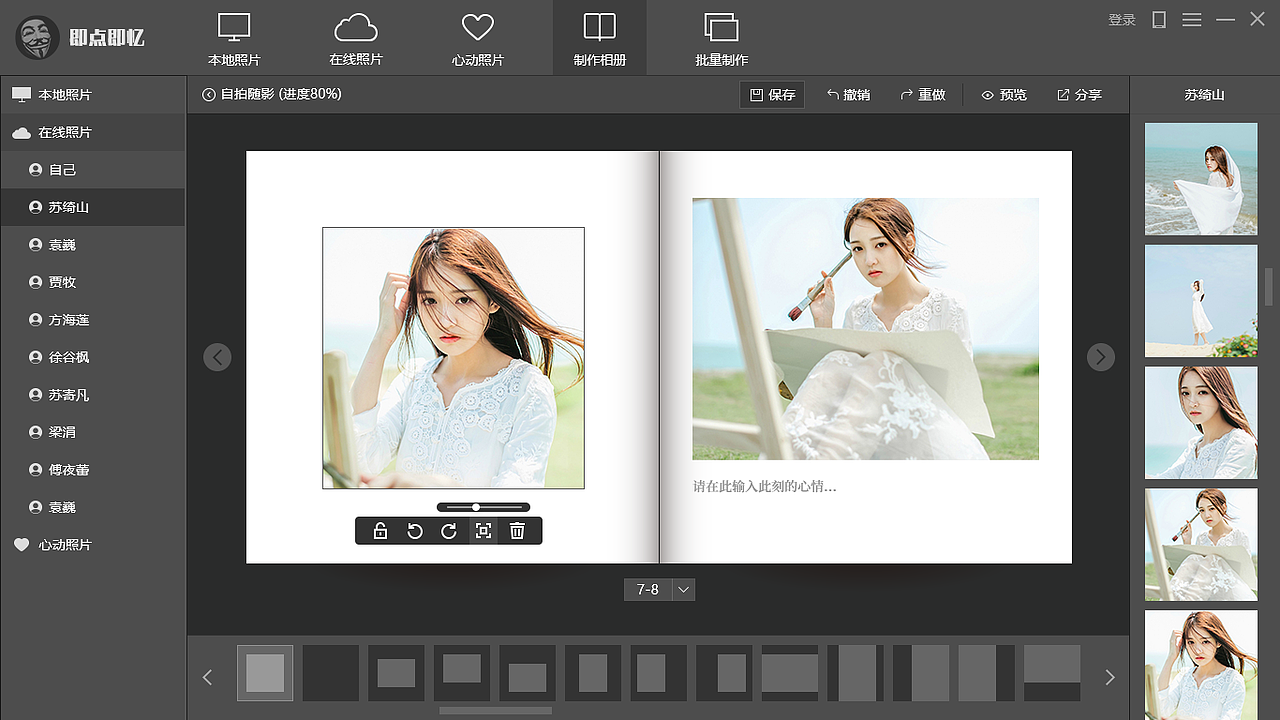Screen dimensions: 1280x720
Task: Save the album with 保存
Action: (772, 95)
